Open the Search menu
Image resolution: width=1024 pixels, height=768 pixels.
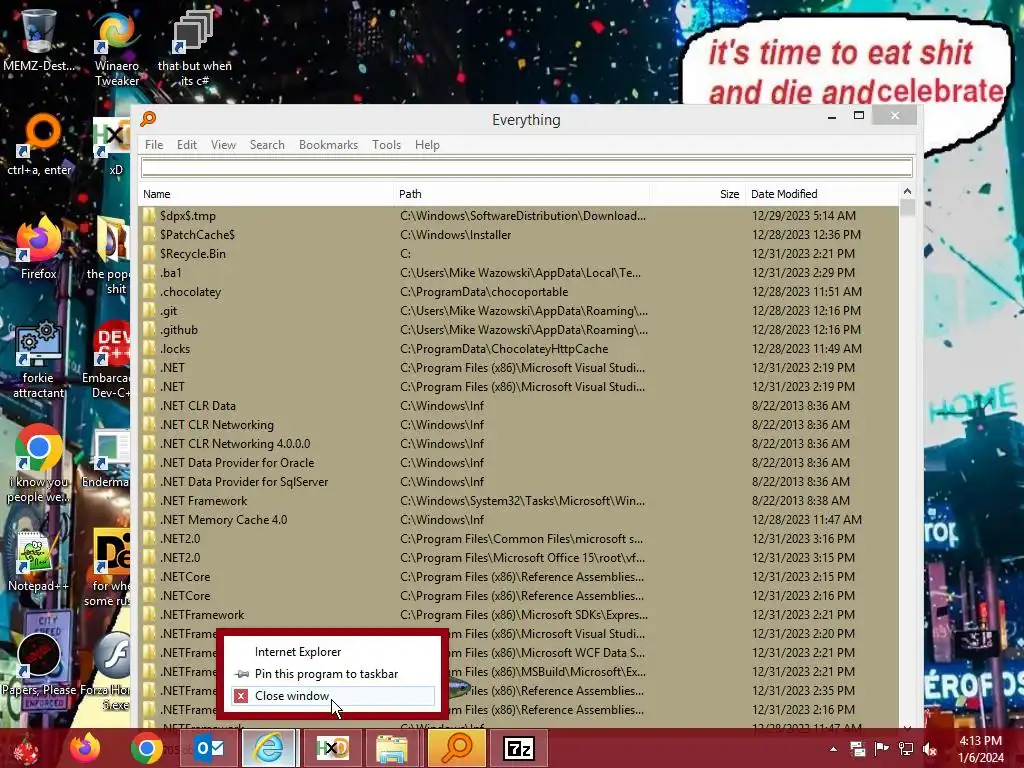click(267, 145)
